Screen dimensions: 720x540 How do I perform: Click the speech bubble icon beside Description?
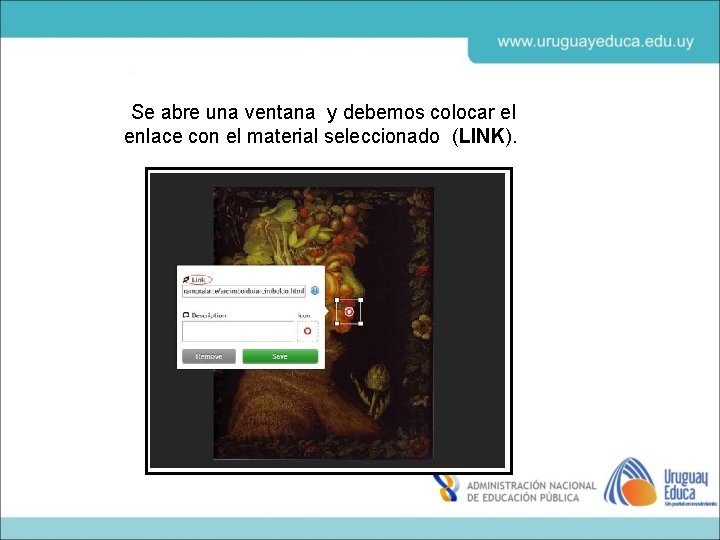pyautogui.click(x=186, y=315)
